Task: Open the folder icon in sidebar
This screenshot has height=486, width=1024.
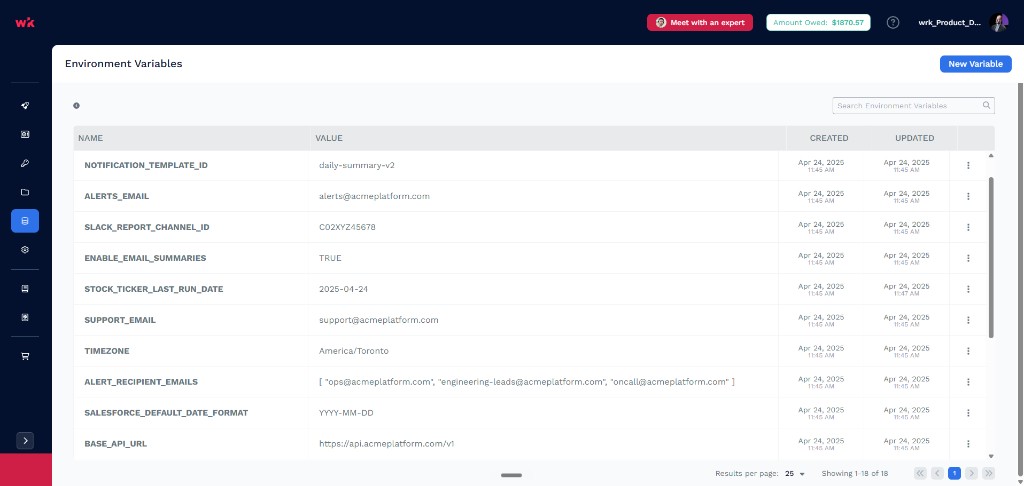Action: click(25, 192)
